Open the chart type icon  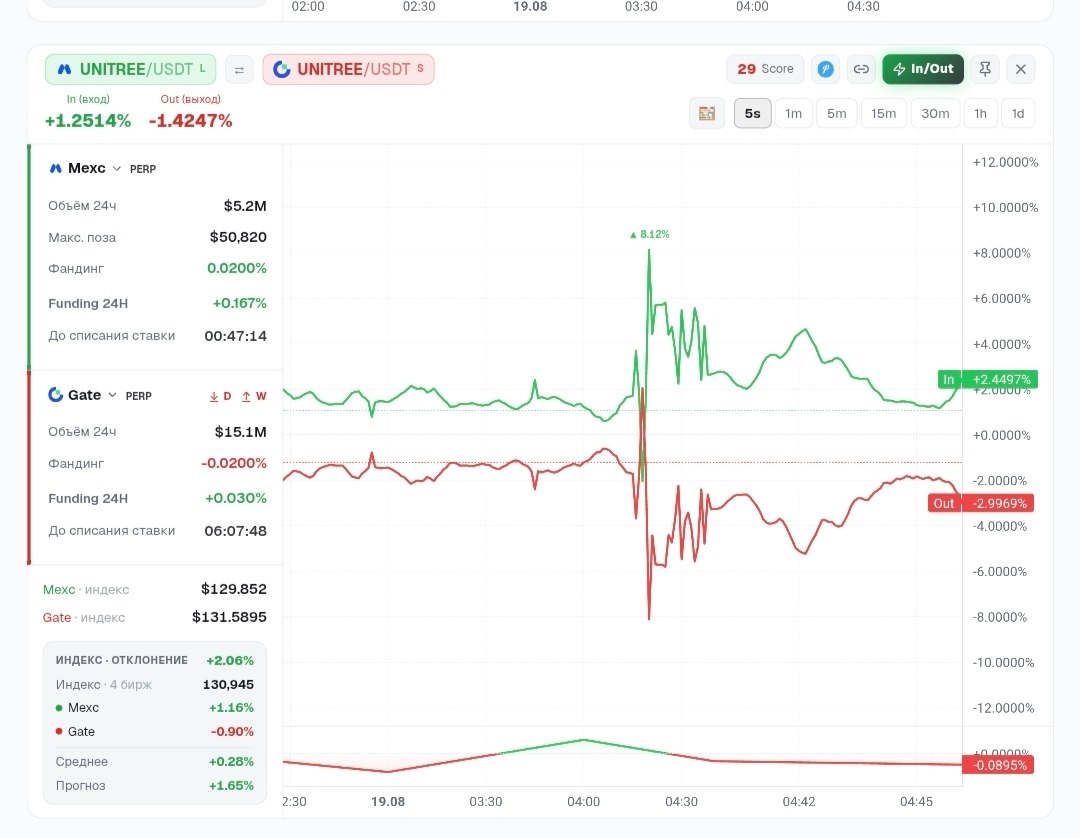[707, 114]
